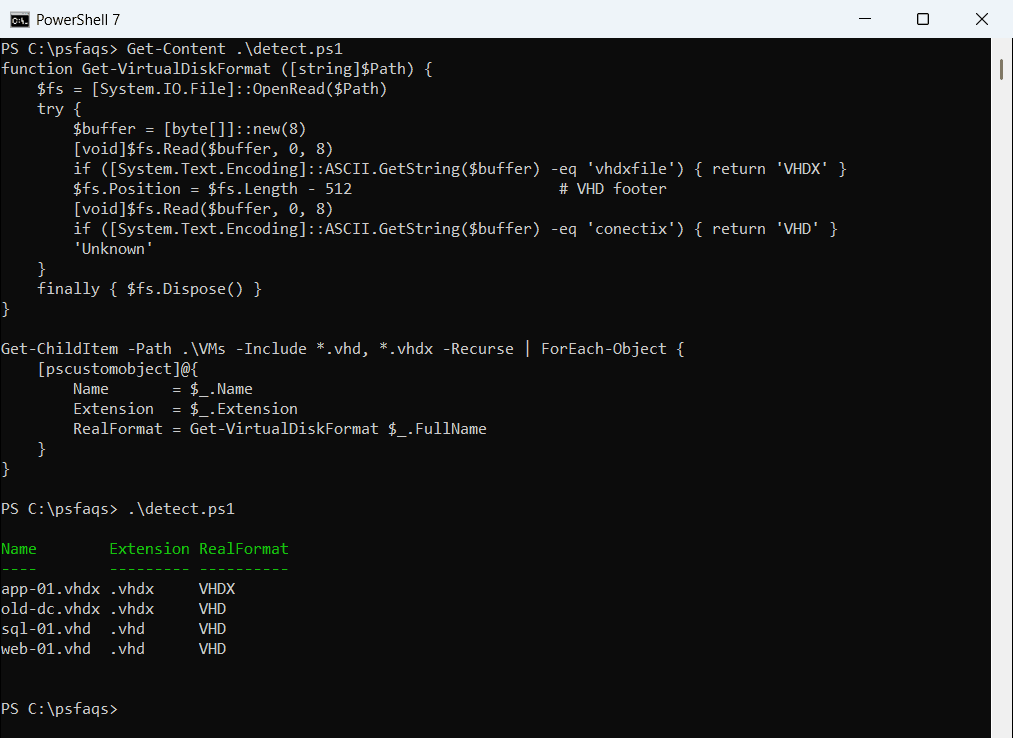Image resolution: width=1013 pixels, height=738 pixels.
Task: Click '$fs.Position = $fs.Length - 512' text
Action: [x=213, y=189]
